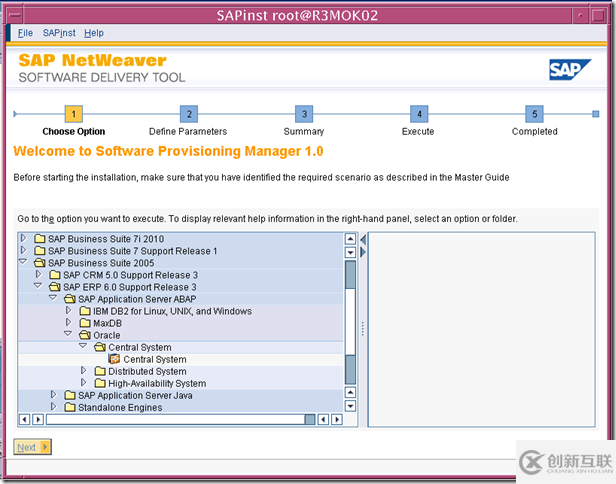Select SAP Business Suite 7i 2010 folder icon
This screenshot has width=616, height=484.
pos(40,239)
